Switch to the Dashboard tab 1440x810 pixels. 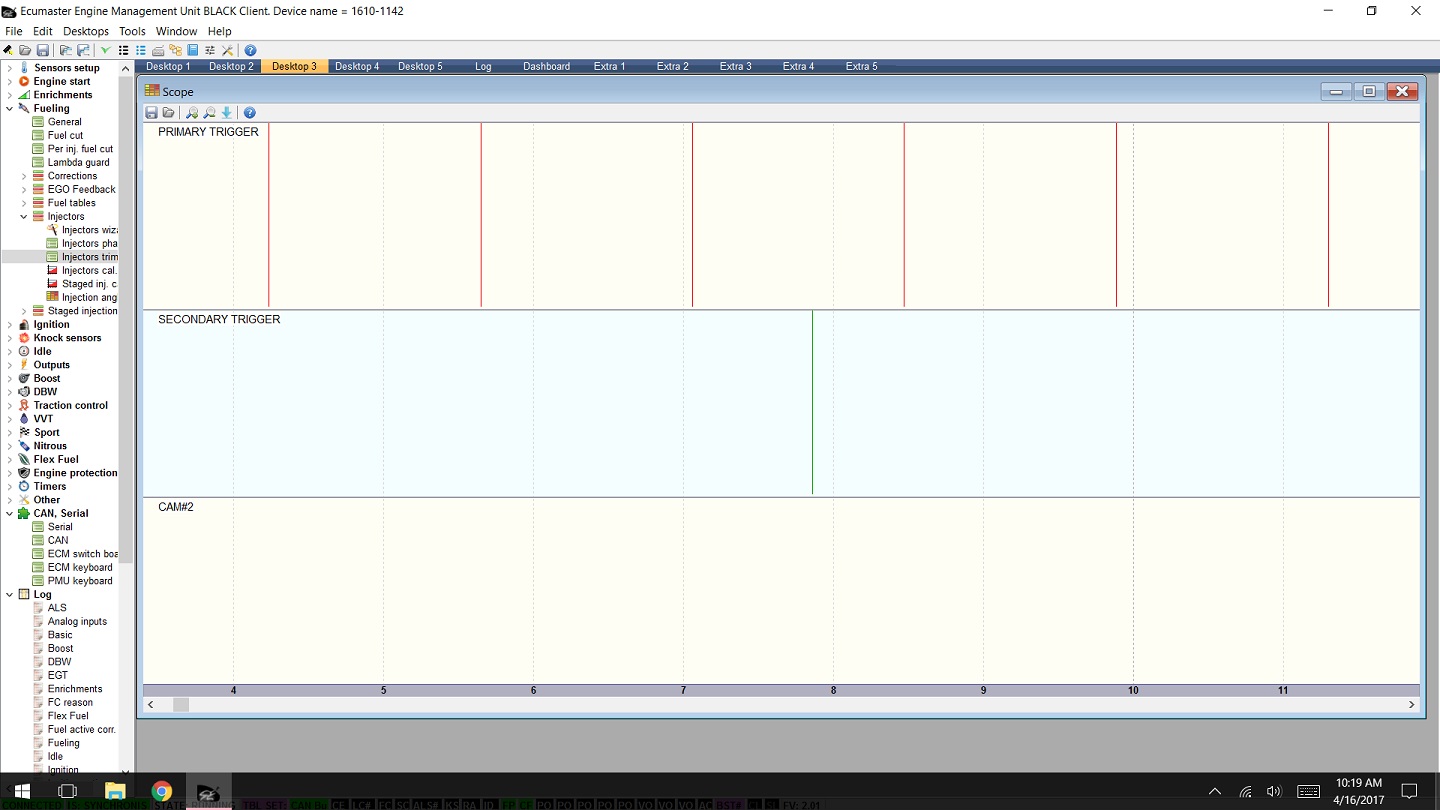tap(546, 66)
